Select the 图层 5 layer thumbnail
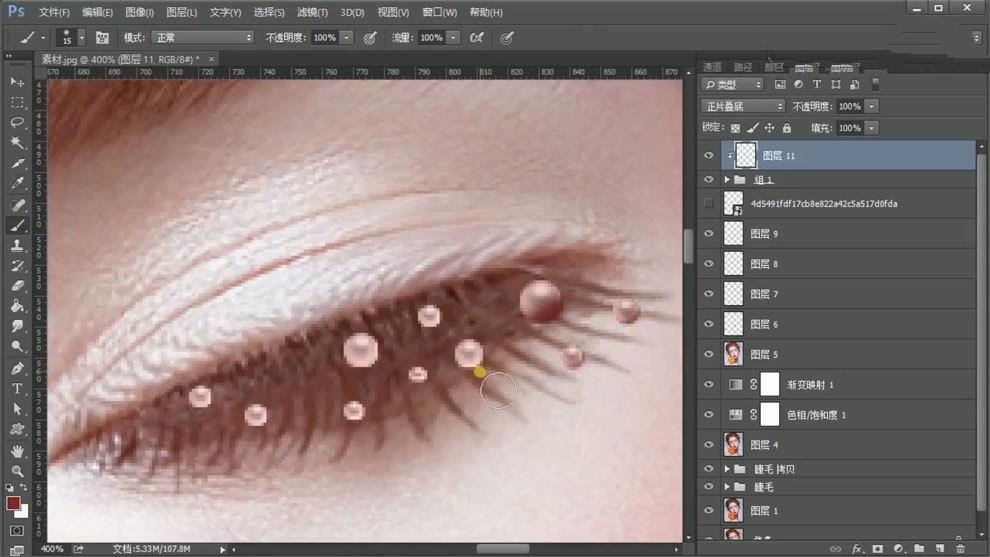The height and width of the screenshot is (557, 990). pos(733,354)
